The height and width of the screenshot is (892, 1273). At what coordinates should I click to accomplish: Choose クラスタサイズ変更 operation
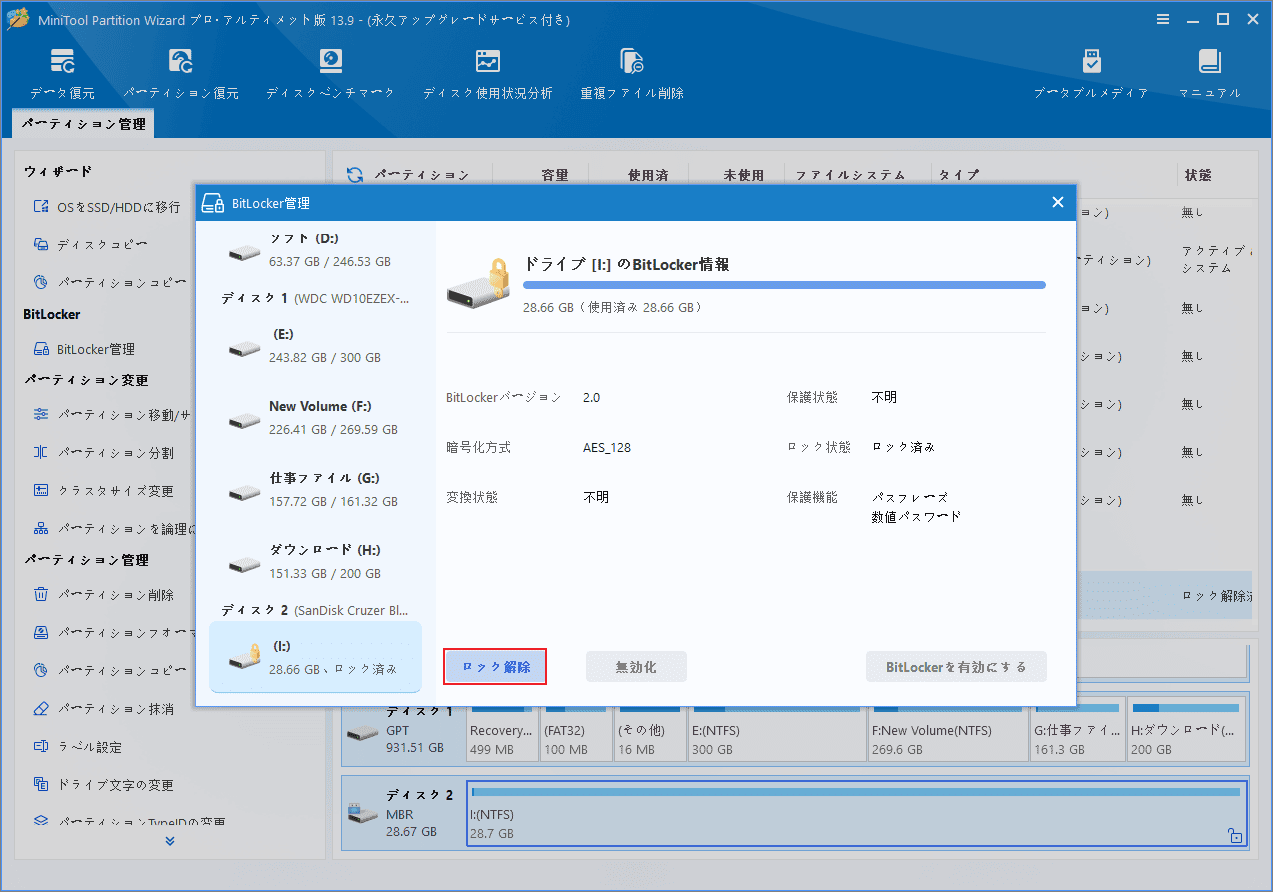point(103,491)
